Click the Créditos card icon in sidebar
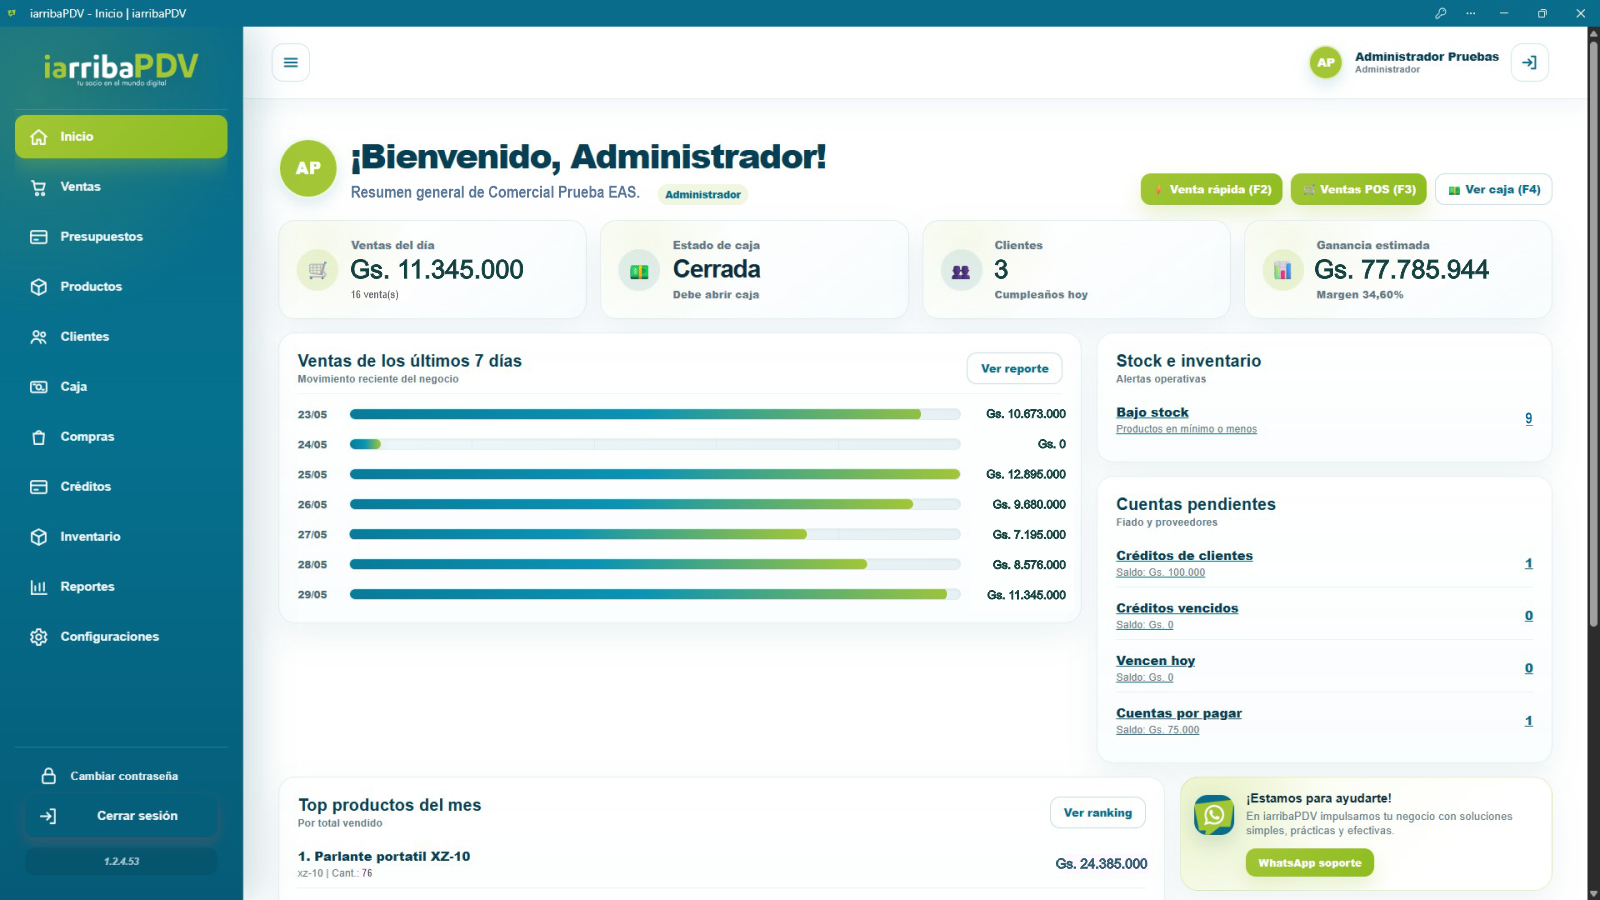The width and height of the screenshot is (1600, 900). [x=39, y=487]
